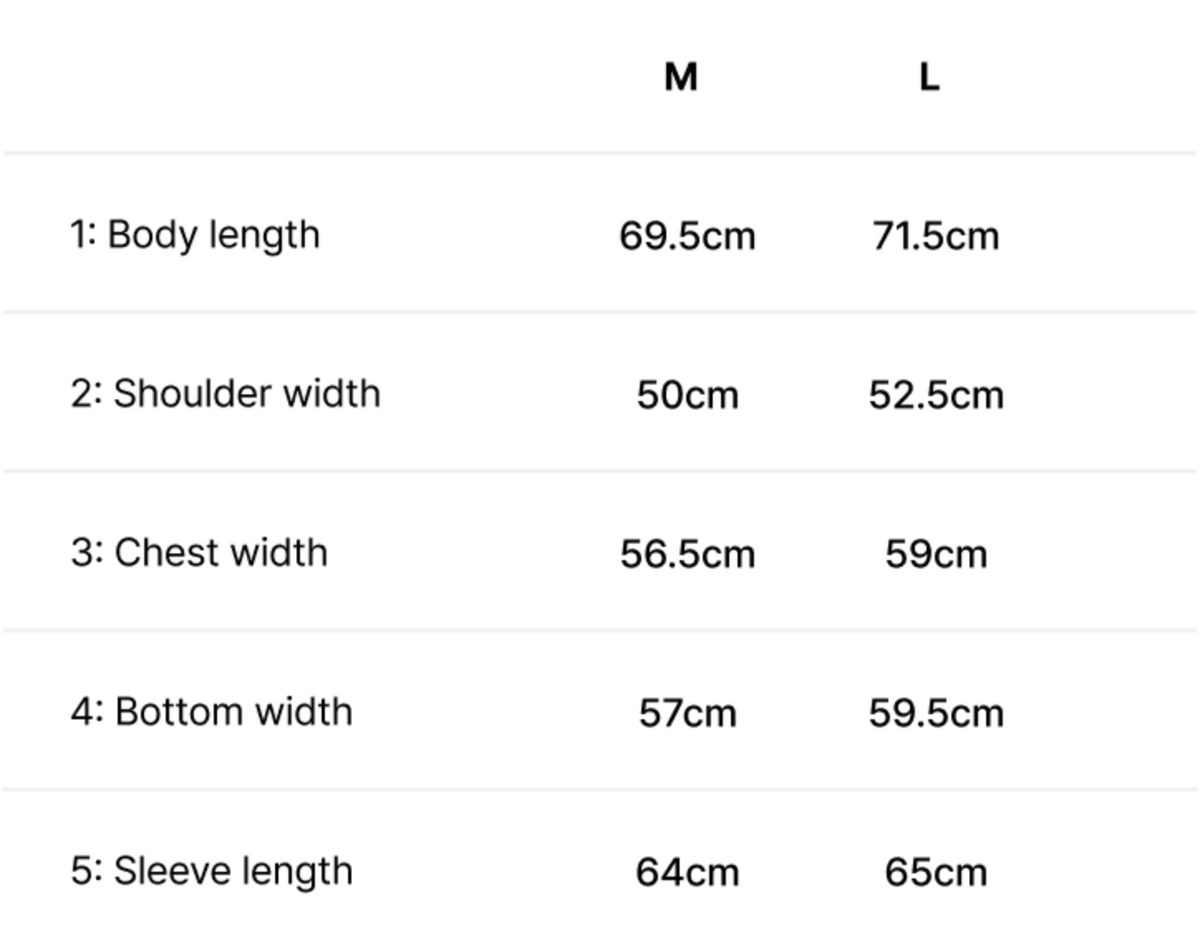Image resolution: width=1200 pixels, height=943 pixels.
Task: Click the Body length row label
Action: 195,236
